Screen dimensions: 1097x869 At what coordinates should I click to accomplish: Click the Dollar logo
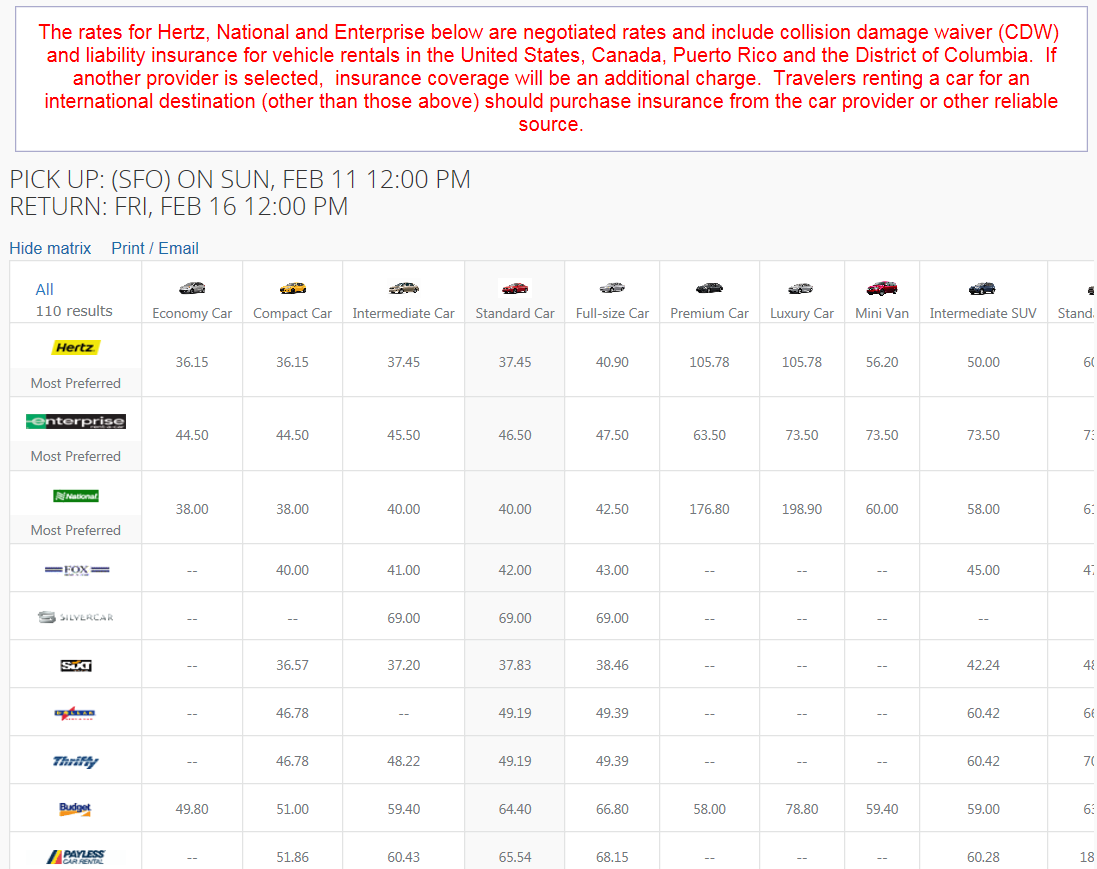(75, 714)
